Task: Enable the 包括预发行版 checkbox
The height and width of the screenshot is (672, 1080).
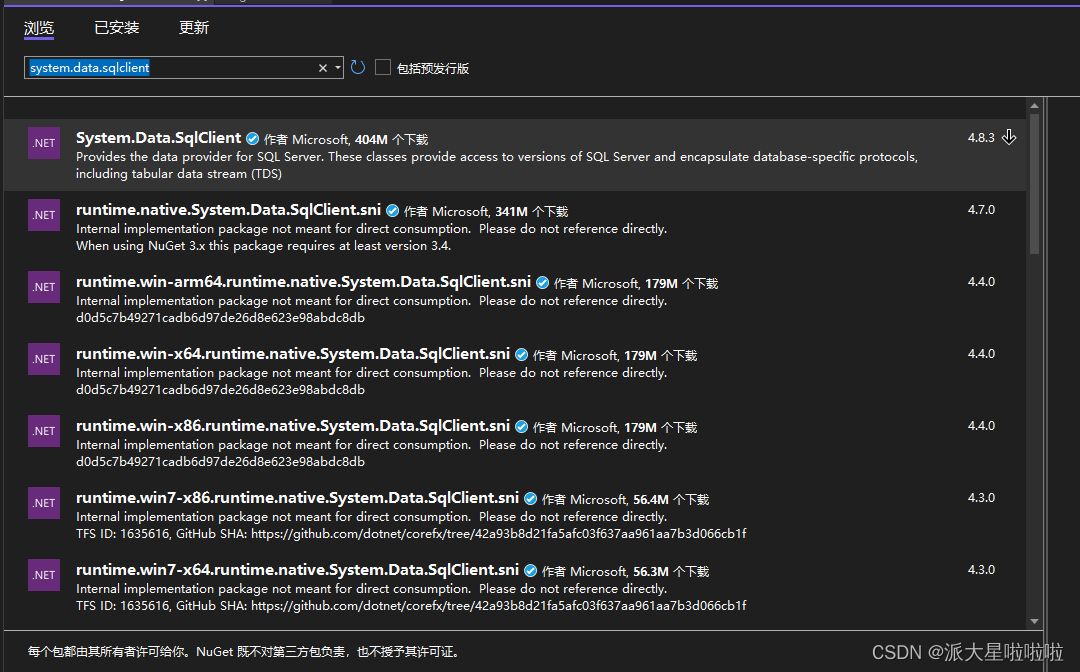Action: click(x=383, y=67)
